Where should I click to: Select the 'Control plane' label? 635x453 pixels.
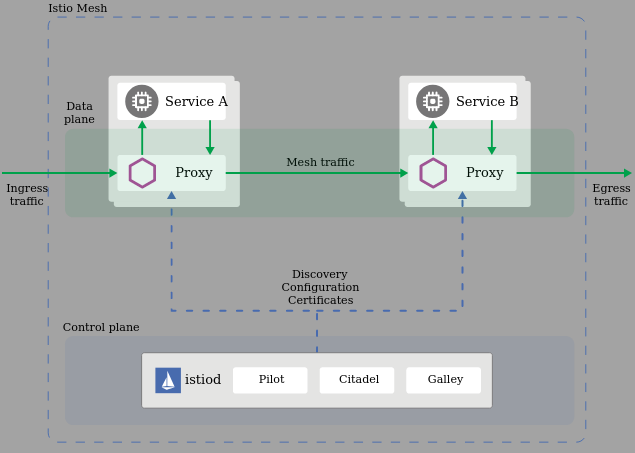pos(101,328)
